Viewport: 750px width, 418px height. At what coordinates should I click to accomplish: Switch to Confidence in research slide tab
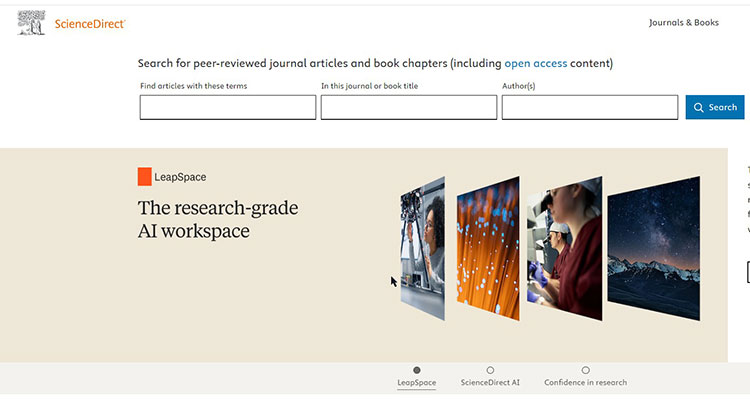(586, 383)
